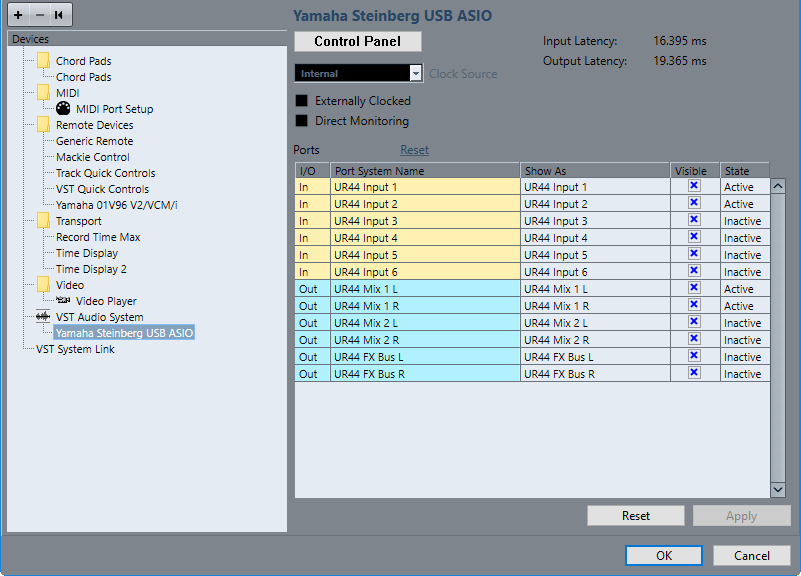Select Time Display 2 under Transport
This screenshot has height=576, width=801.
coord(91,269)
